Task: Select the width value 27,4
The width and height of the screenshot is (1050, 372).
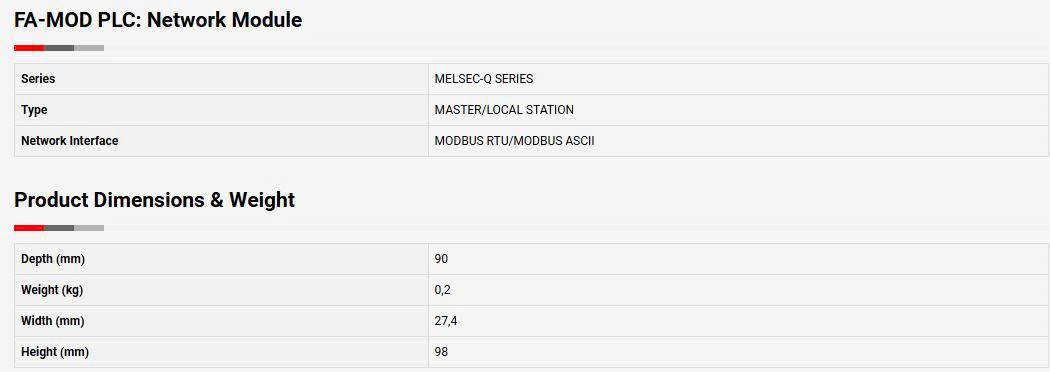Action: pyautogui.click(x=446, y=321)
